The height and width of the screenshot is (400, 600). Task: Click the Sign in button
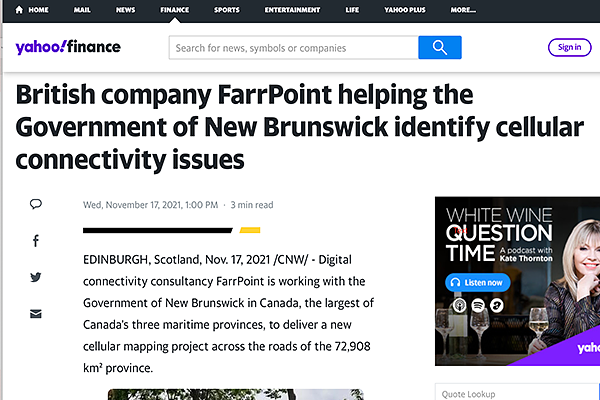click(569, 47)
